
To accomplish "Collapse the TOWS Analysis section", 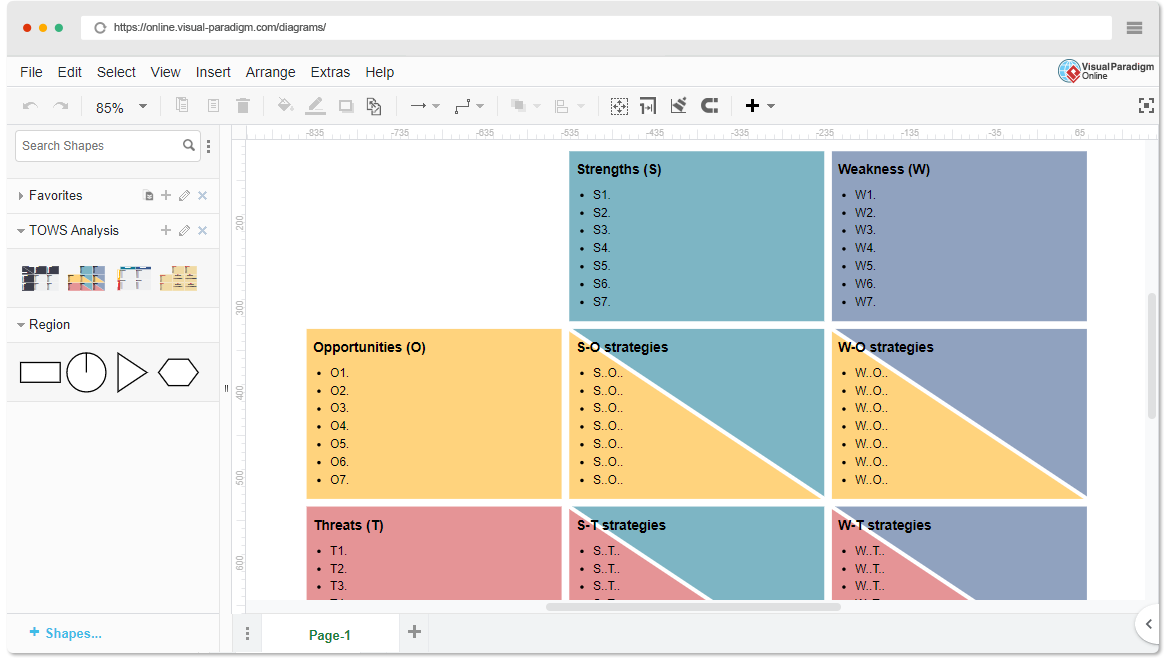I will click(21, 231).
